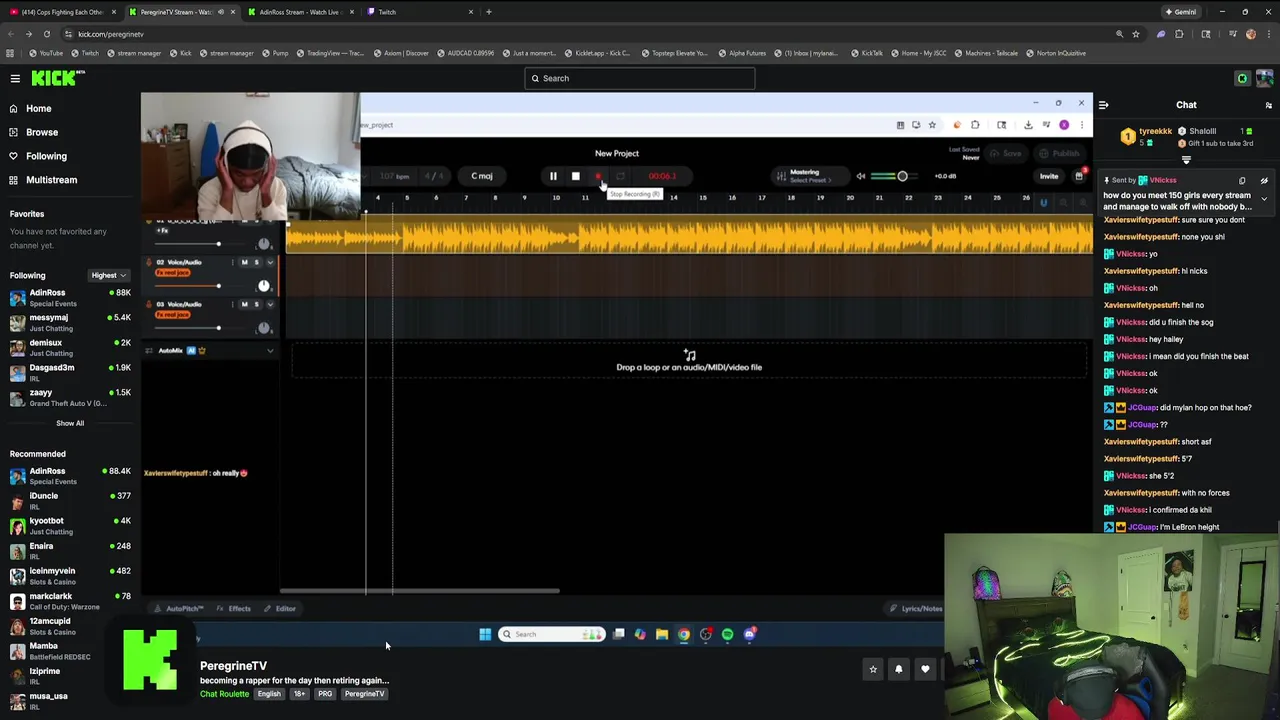This screenshot has height=720, width=1280.
Task: Solo track 02 Voice/Audio
Action: coord(256,262)
